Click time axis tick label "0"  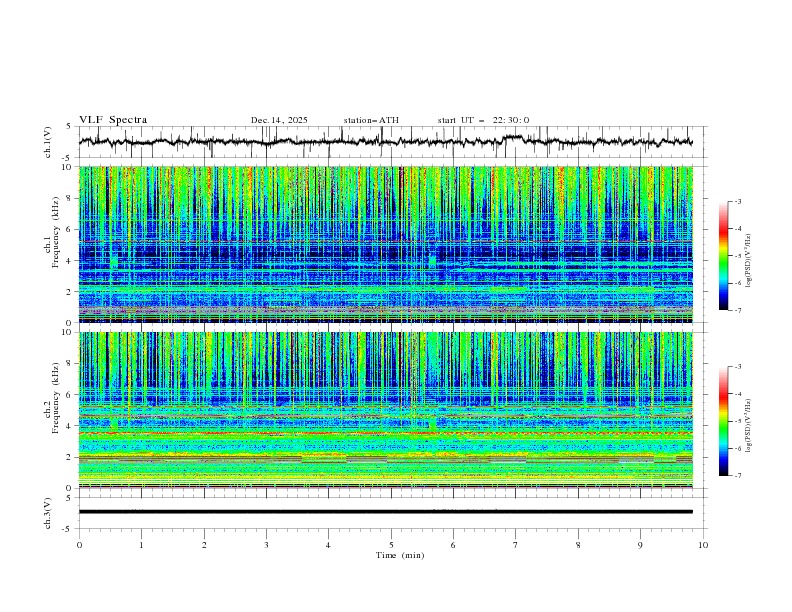pyautogui.click(x=79, y=545)
